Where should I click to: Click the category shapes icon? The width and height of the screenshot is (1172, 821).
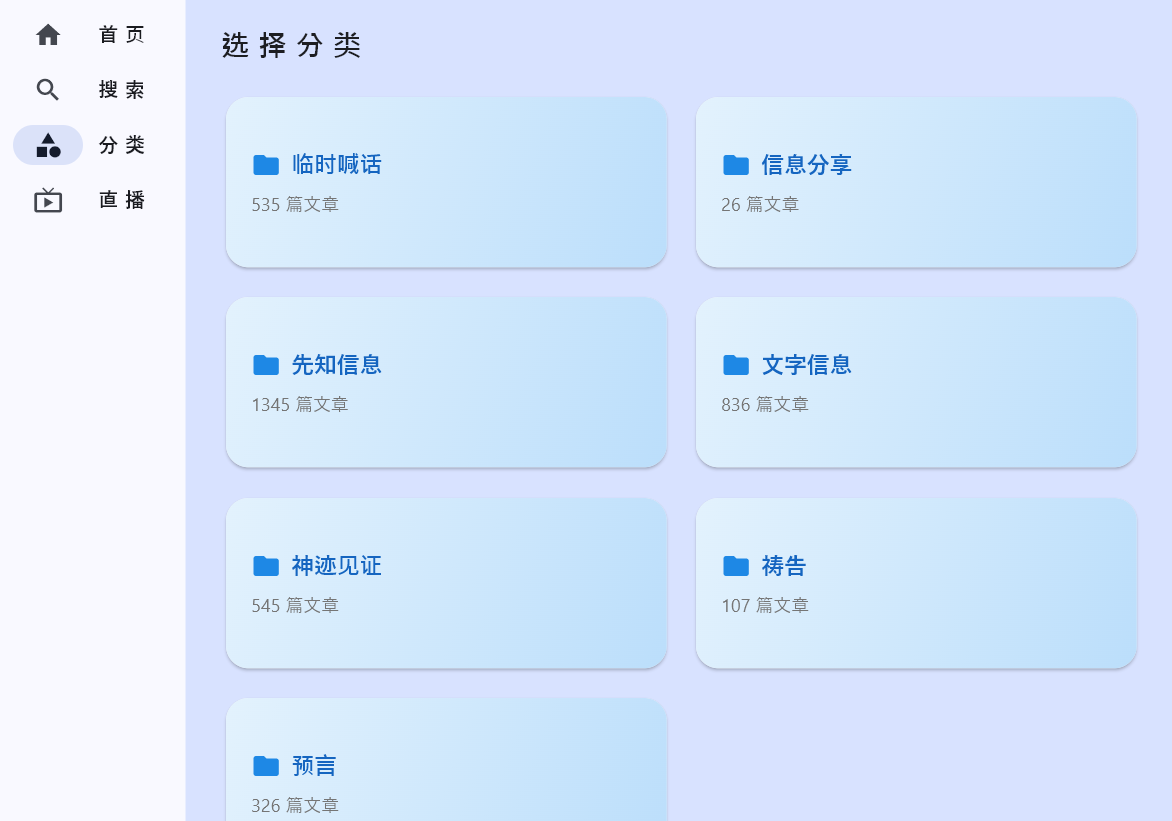[x=48, y=145]
